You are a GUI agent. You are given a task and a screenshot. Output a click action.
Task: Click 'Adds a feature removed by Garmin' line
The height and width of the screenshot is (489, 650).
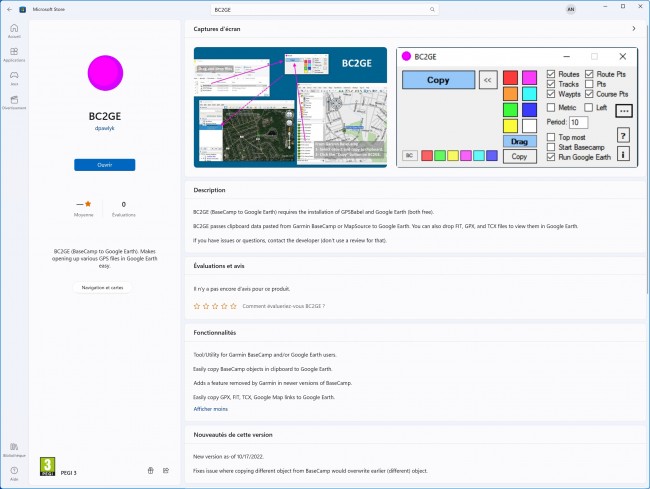coord(272,383)
